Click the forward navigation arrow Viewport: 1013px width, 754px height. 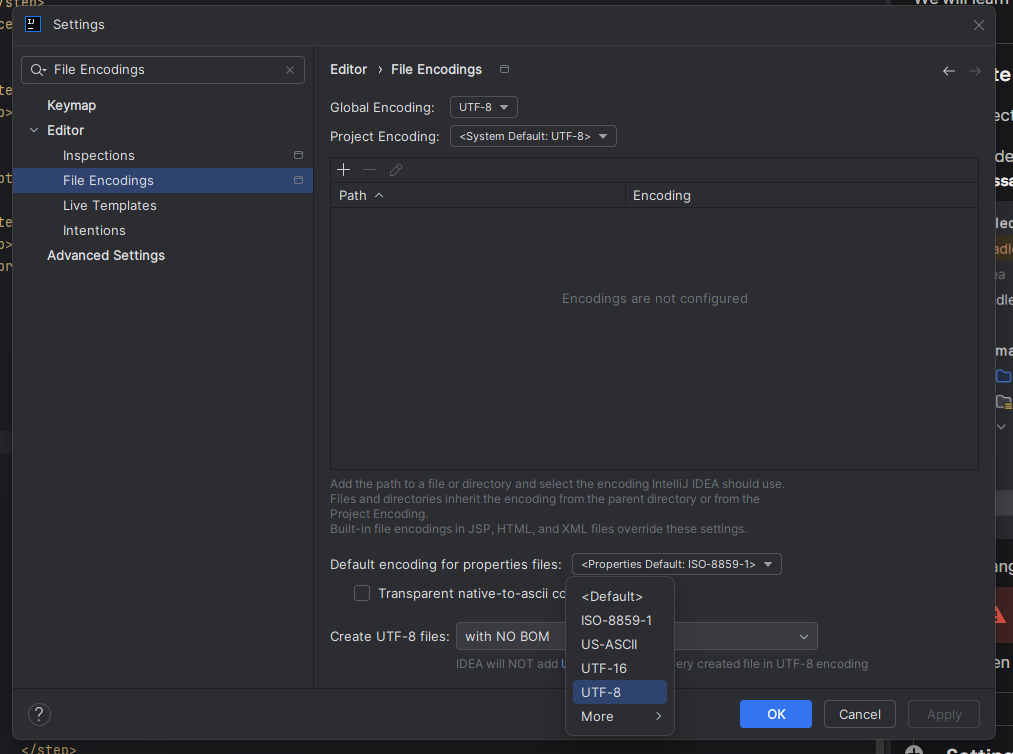click(x=975, y=70)
